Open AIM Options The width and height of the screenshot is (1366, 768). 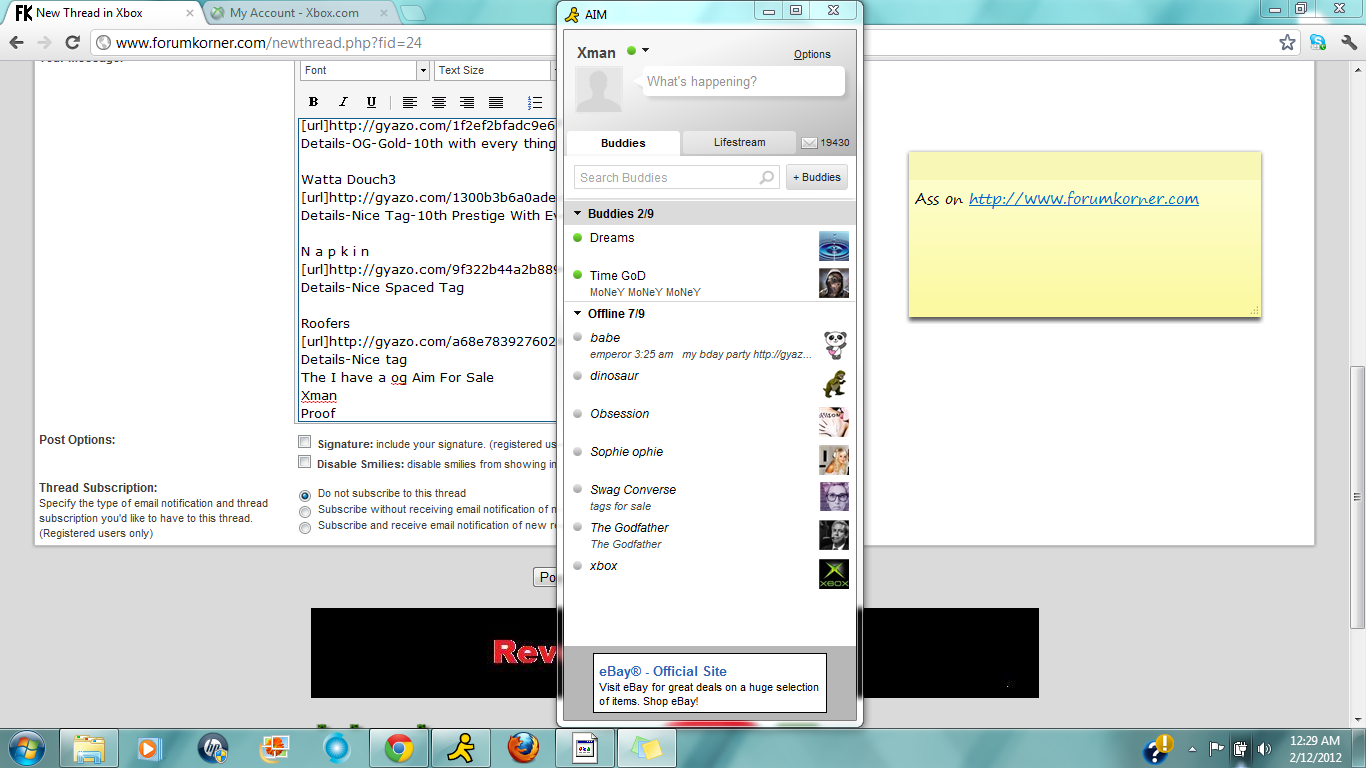coord(812,54)
